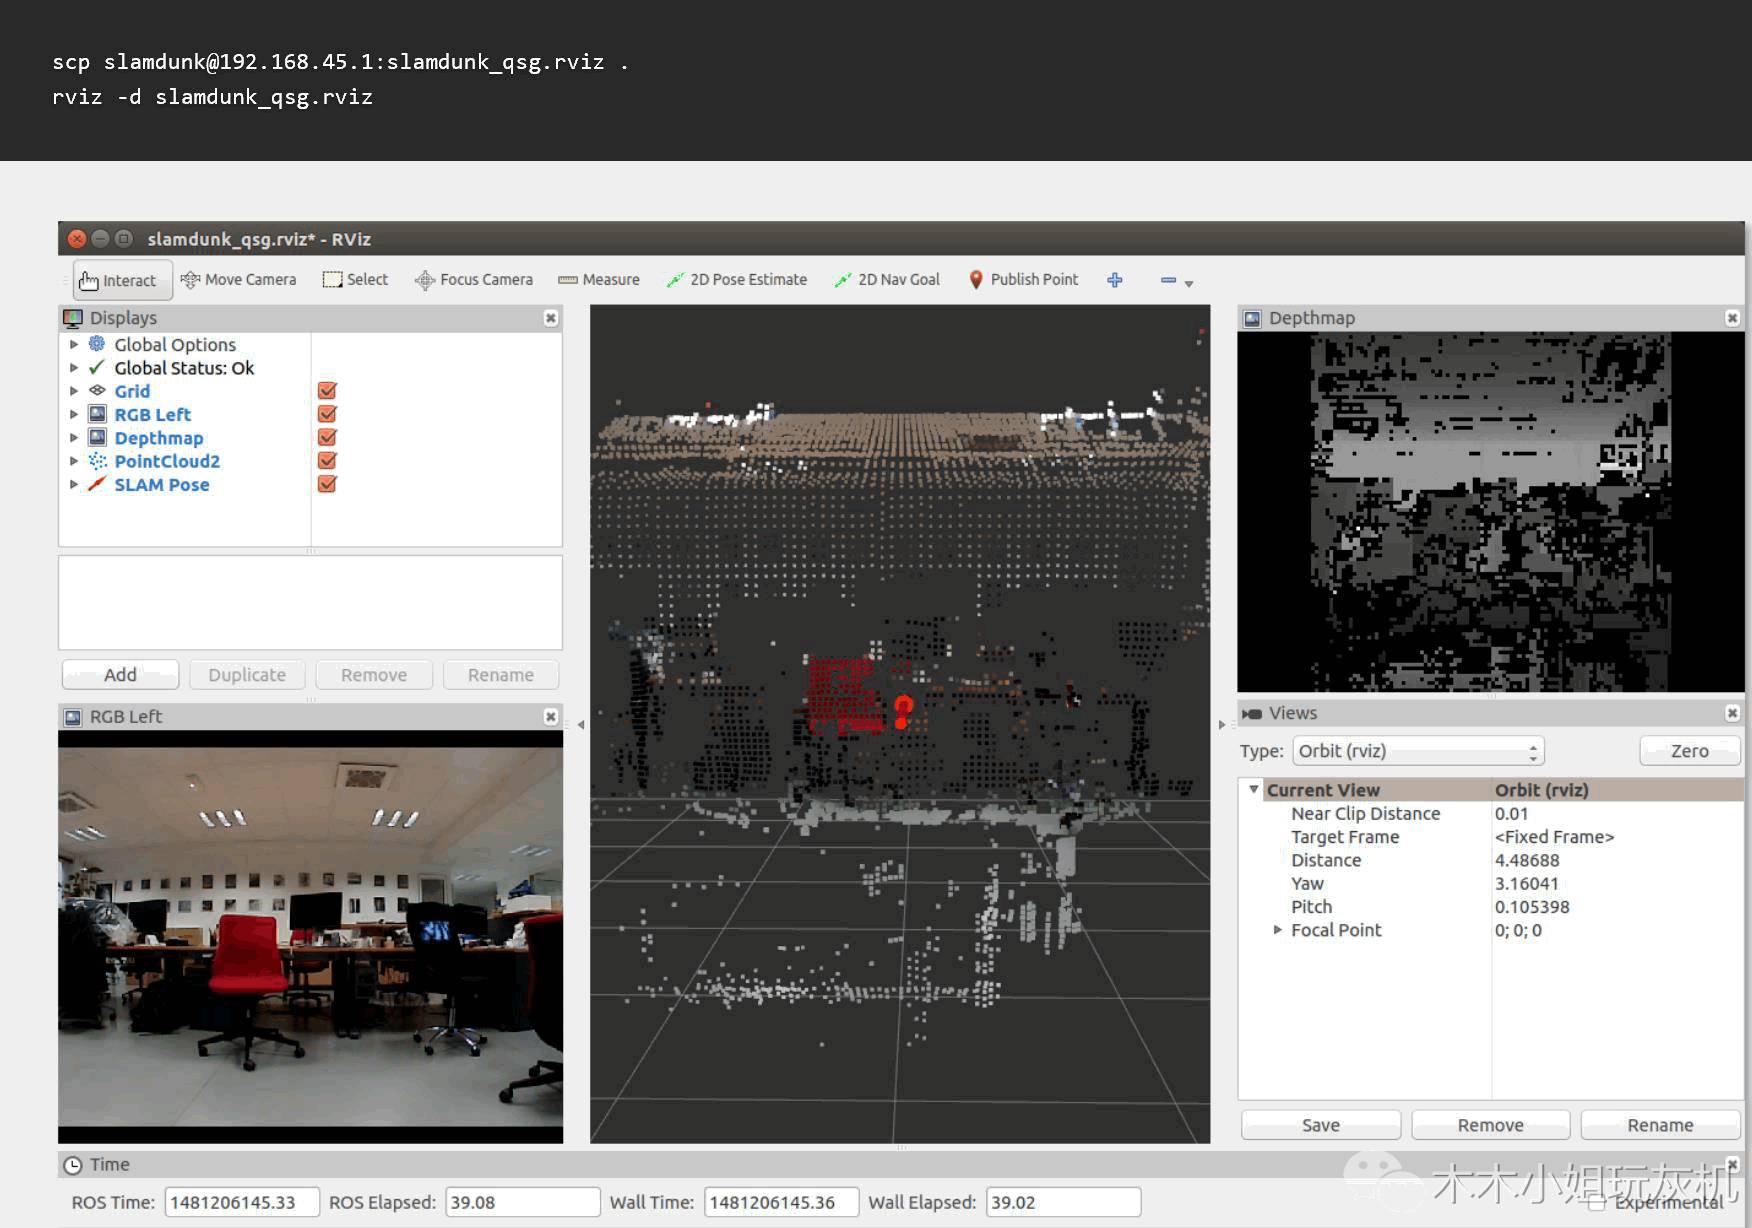Click the Add display button
The height and width of the screenshot is (1228, 1752).
coord(120,675)
